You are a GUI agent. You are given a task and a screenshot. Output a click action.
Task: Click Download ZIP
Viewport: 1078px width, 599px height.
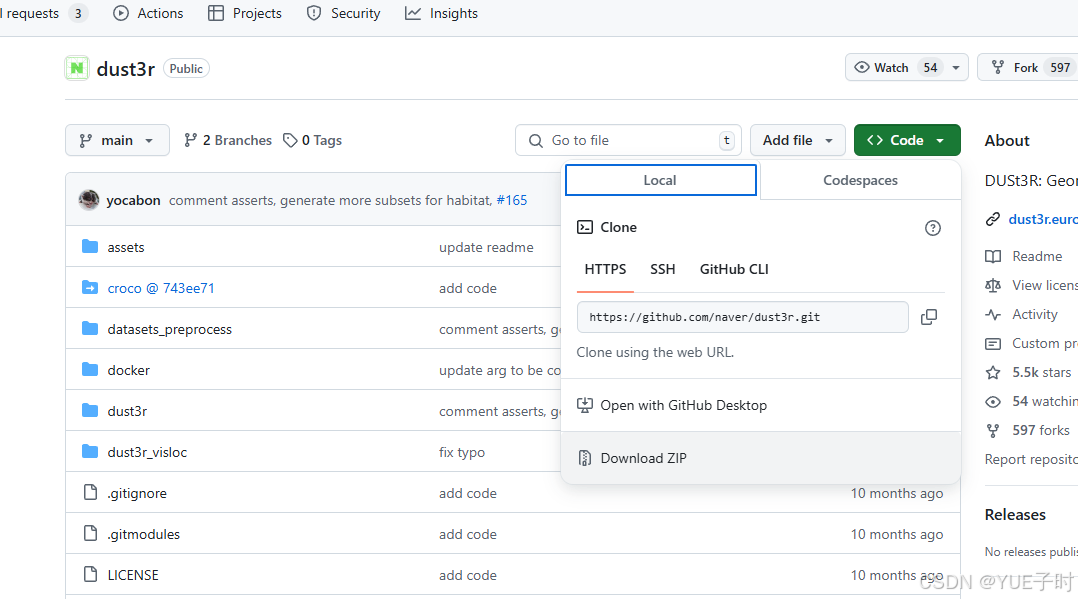point(643,458)
